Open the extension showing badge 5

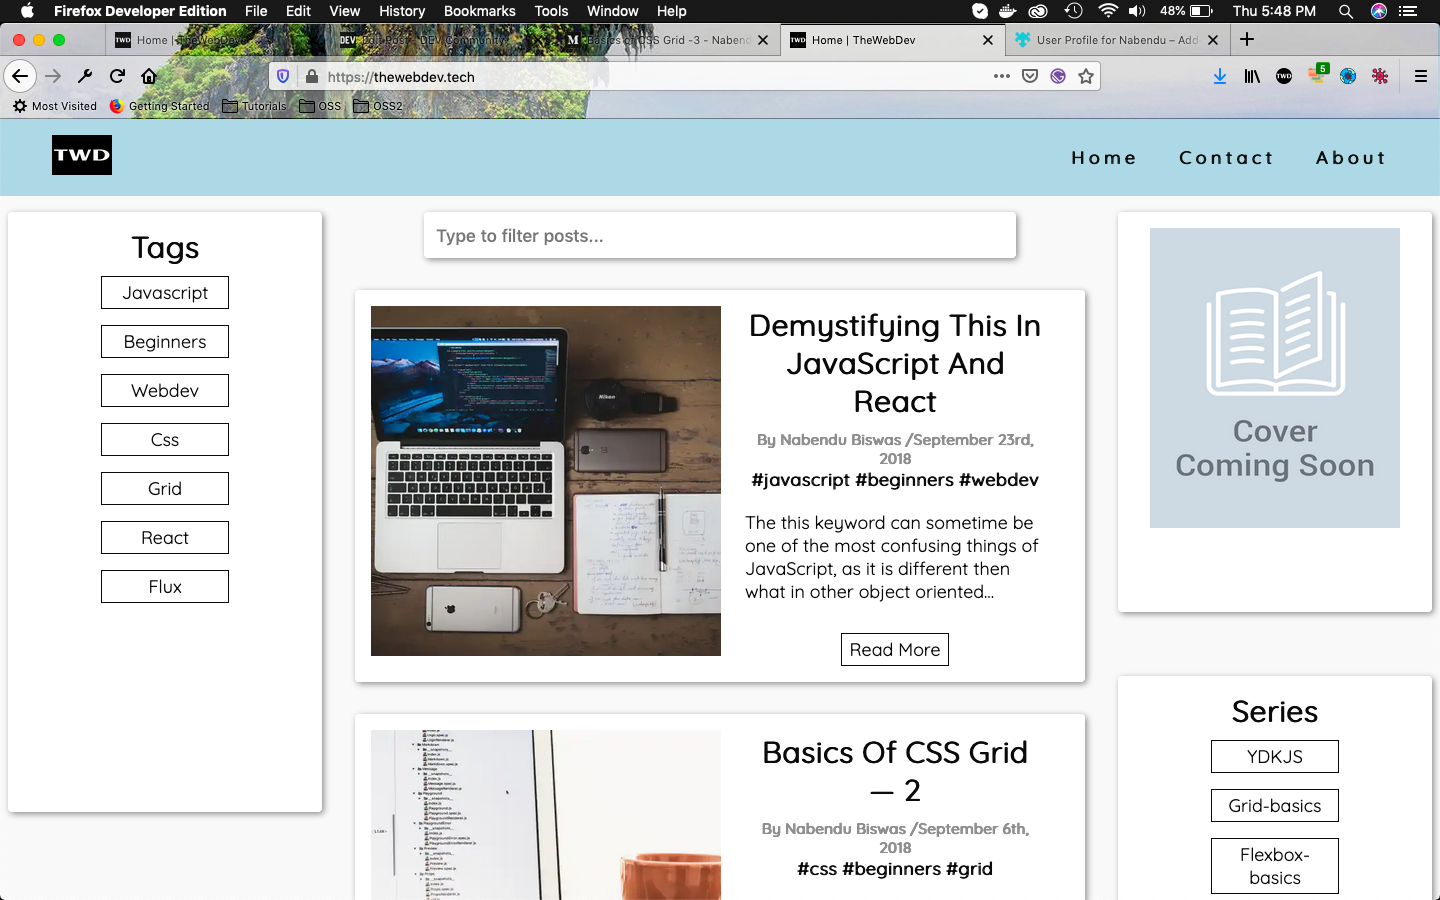pos(1317,75)
